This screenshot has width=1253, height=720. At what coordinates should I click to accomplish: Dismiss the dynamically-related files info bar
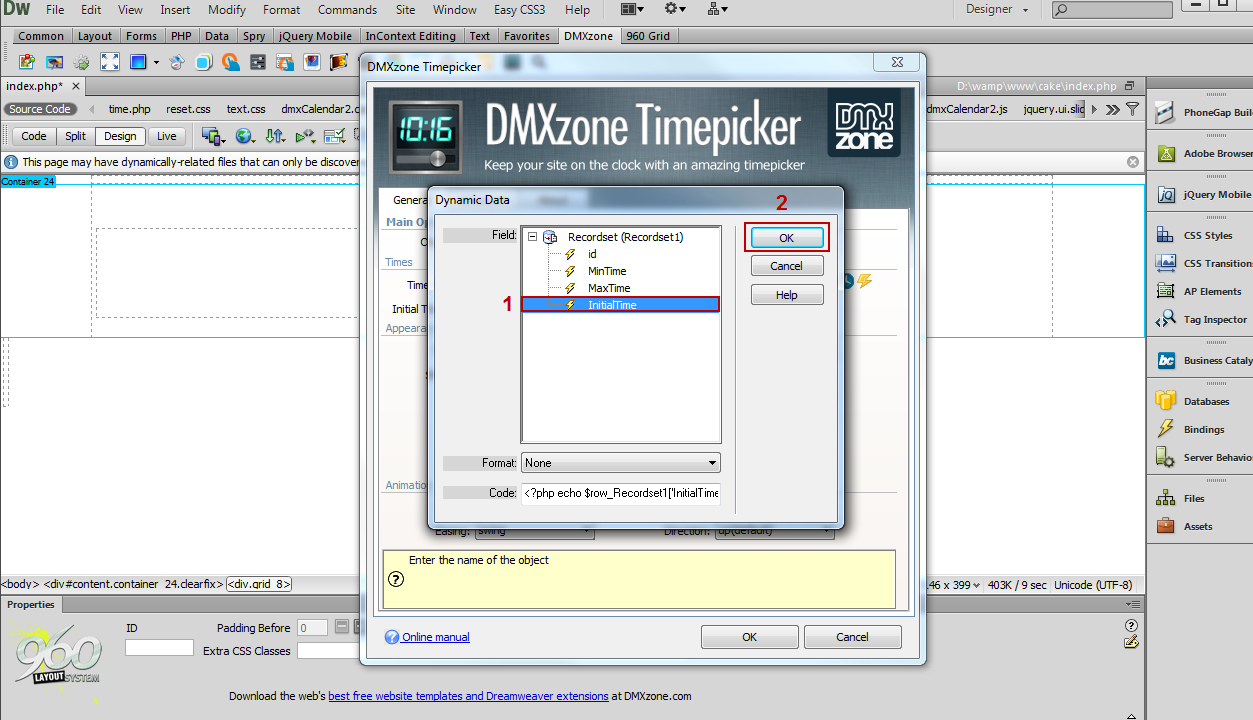coord(1133,162)
